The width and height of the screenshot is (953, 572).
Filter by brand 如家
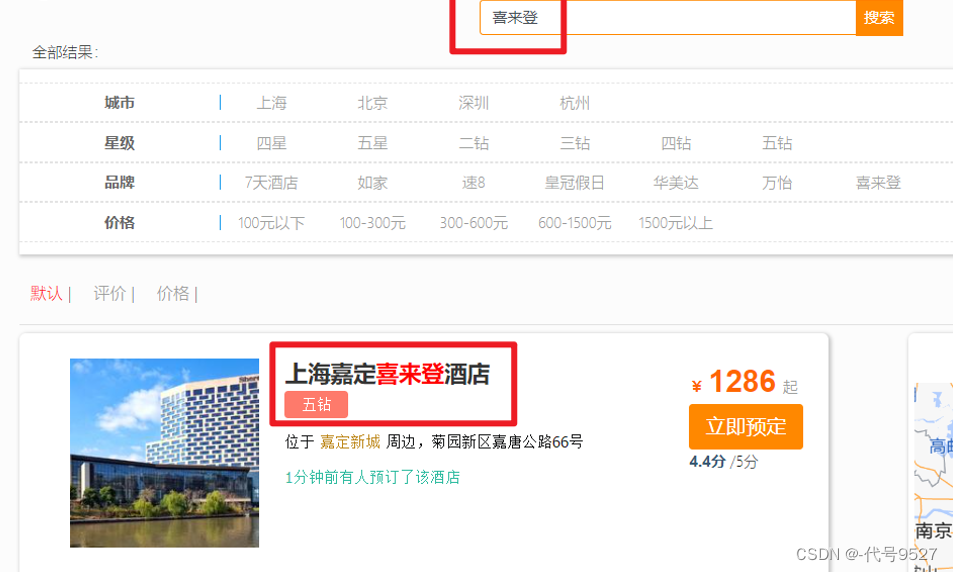[x=373, y=183]
